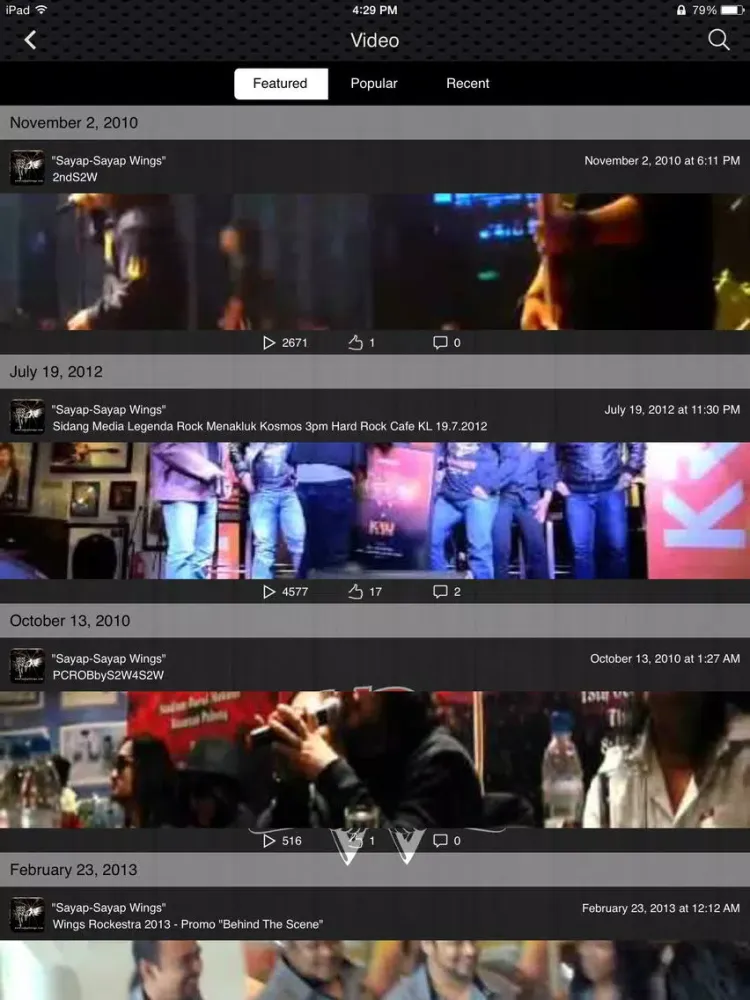Tap play icon showing 4577 views

point(269,592)
